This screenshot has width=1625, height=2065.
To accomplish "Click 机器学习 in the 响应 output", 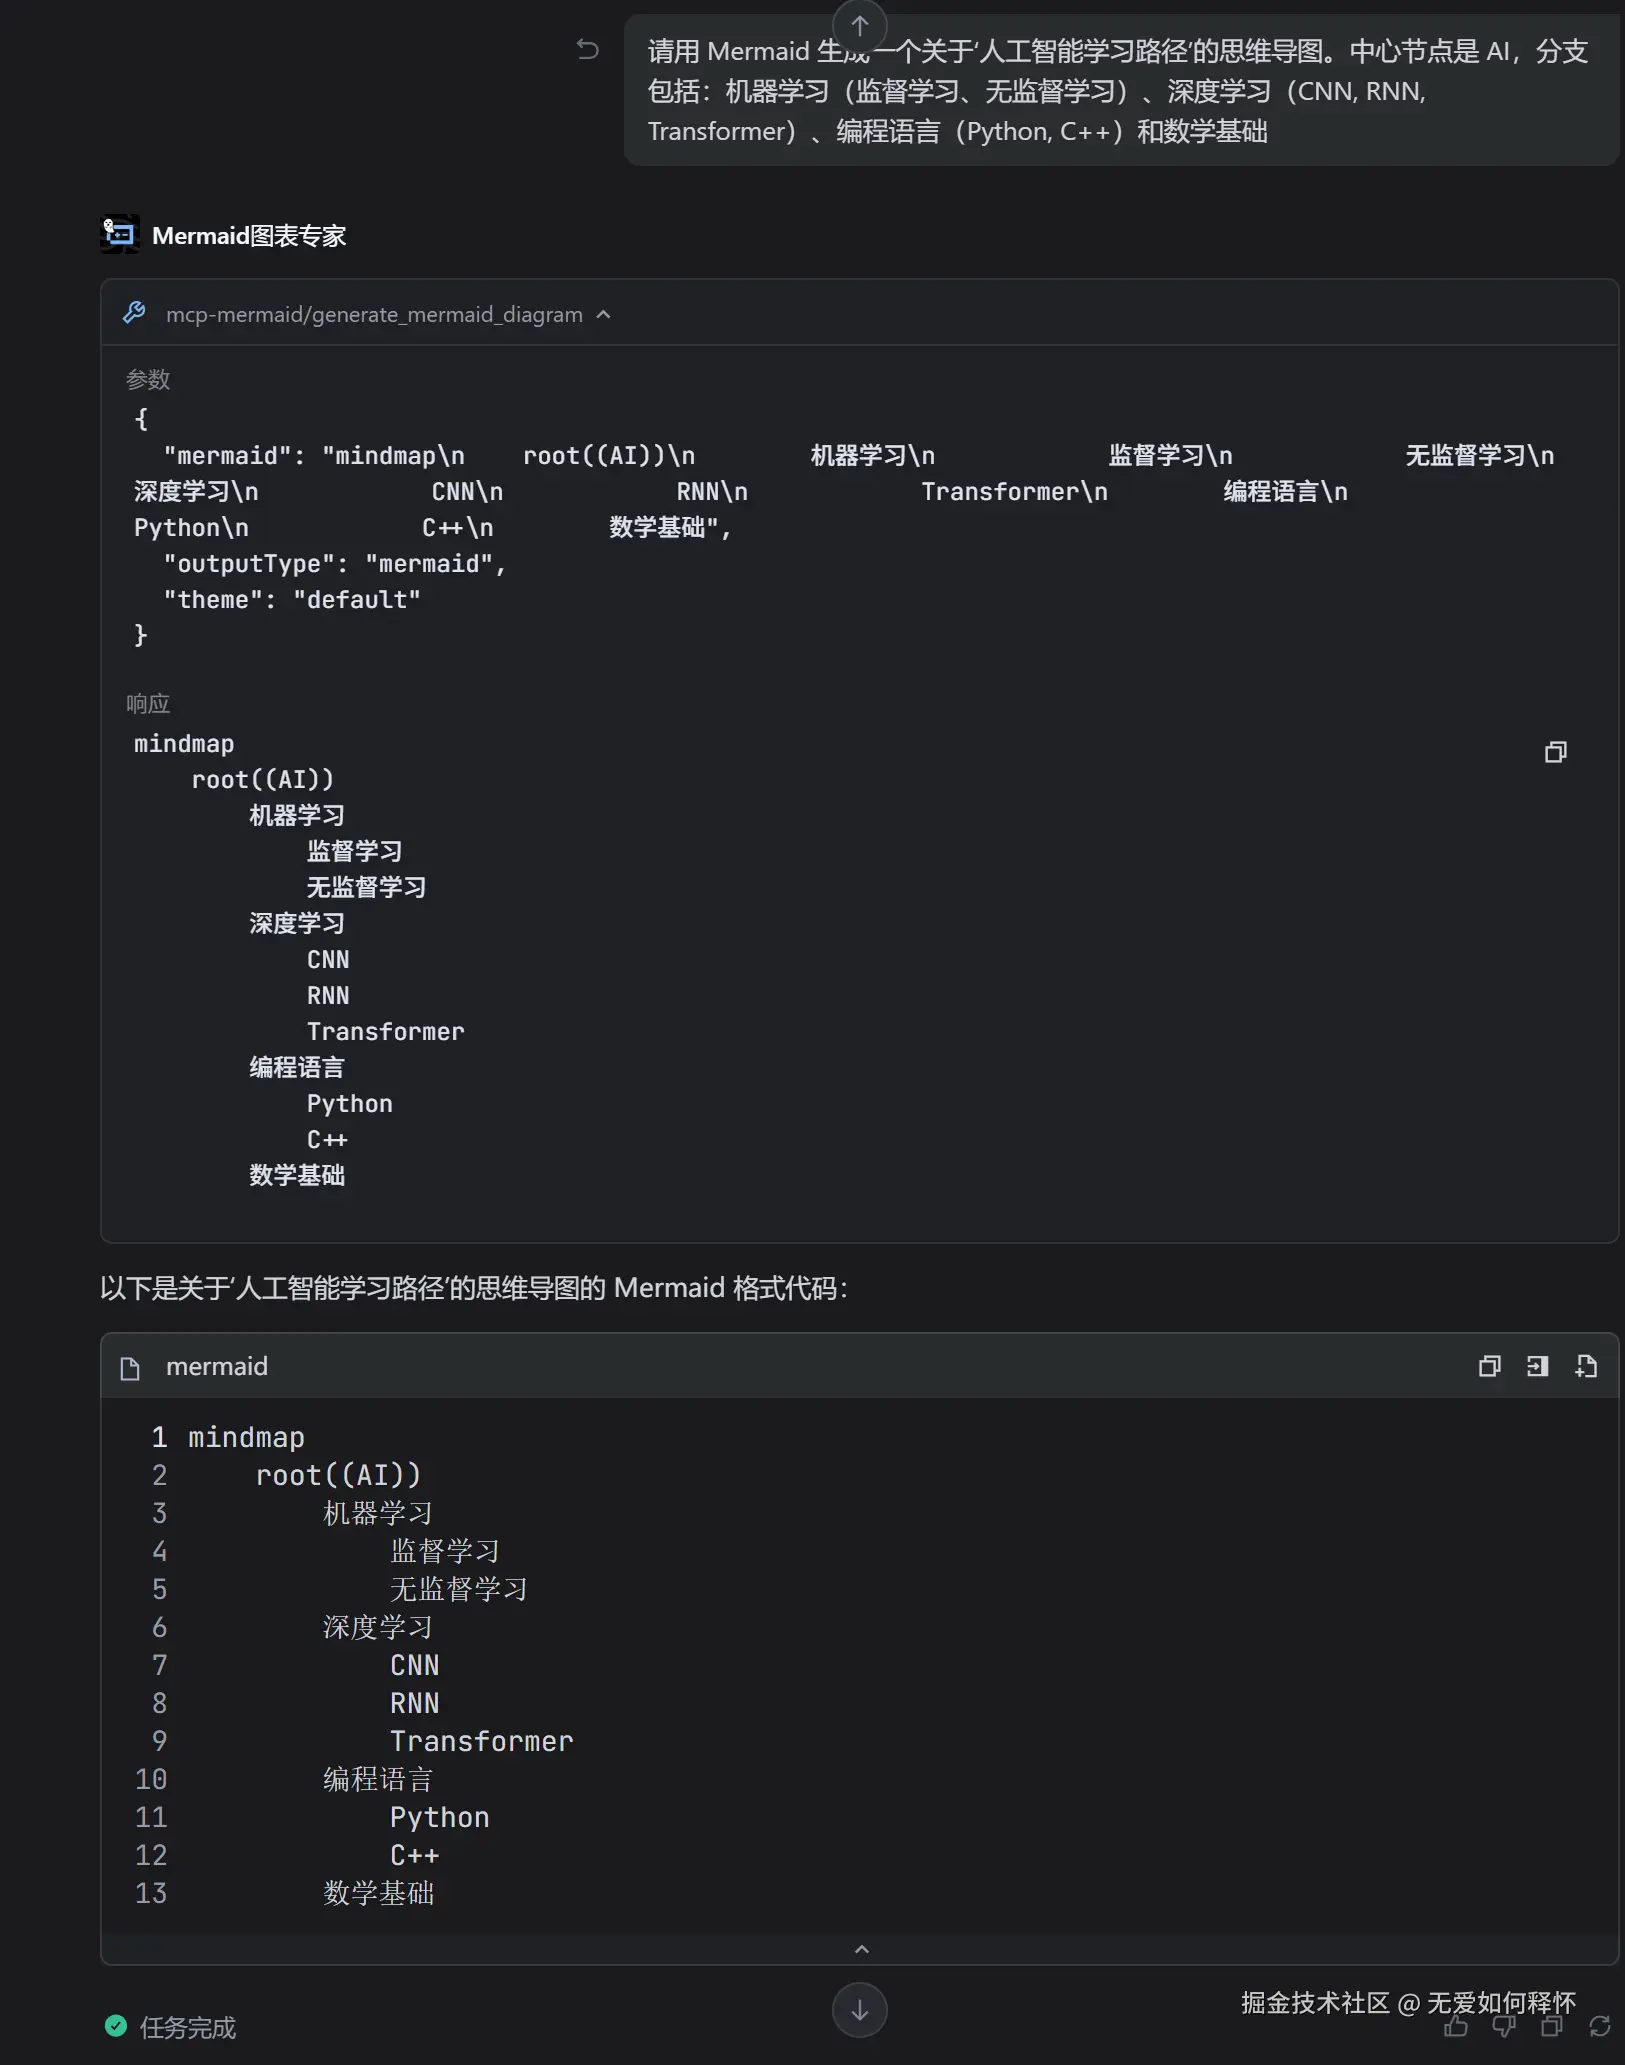I will tap(297, 816).
